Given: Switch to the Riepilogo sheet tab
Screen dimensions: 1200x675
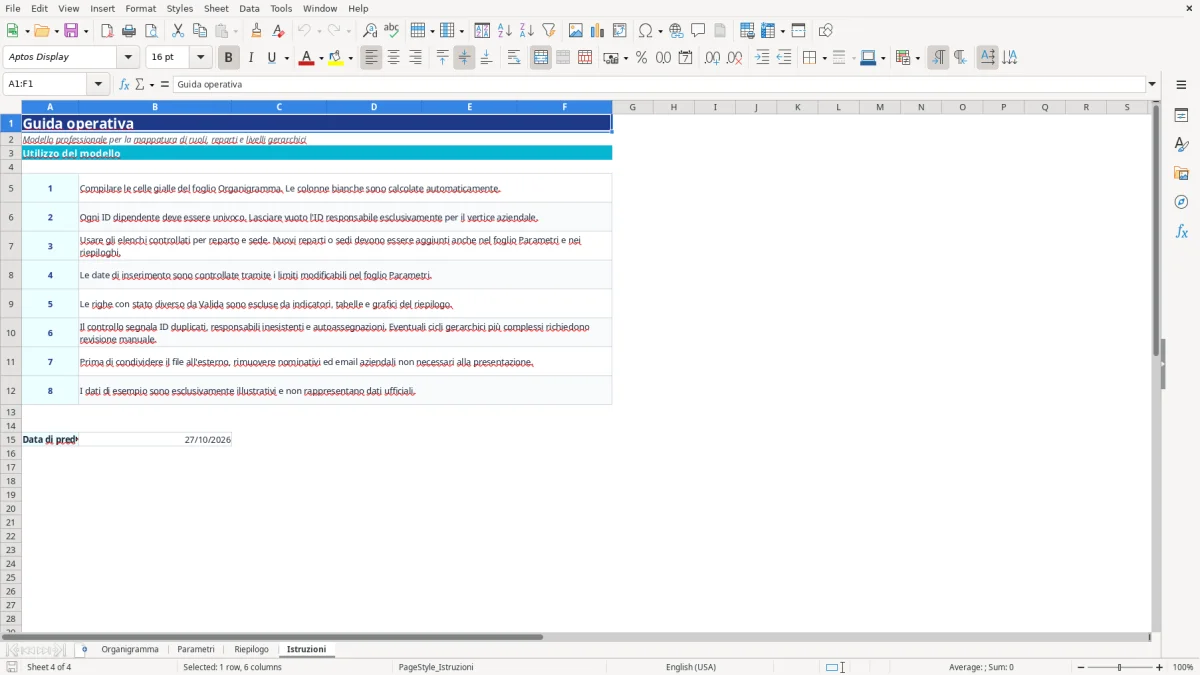Looking at the screenshot, I should [x=251, y=649].
